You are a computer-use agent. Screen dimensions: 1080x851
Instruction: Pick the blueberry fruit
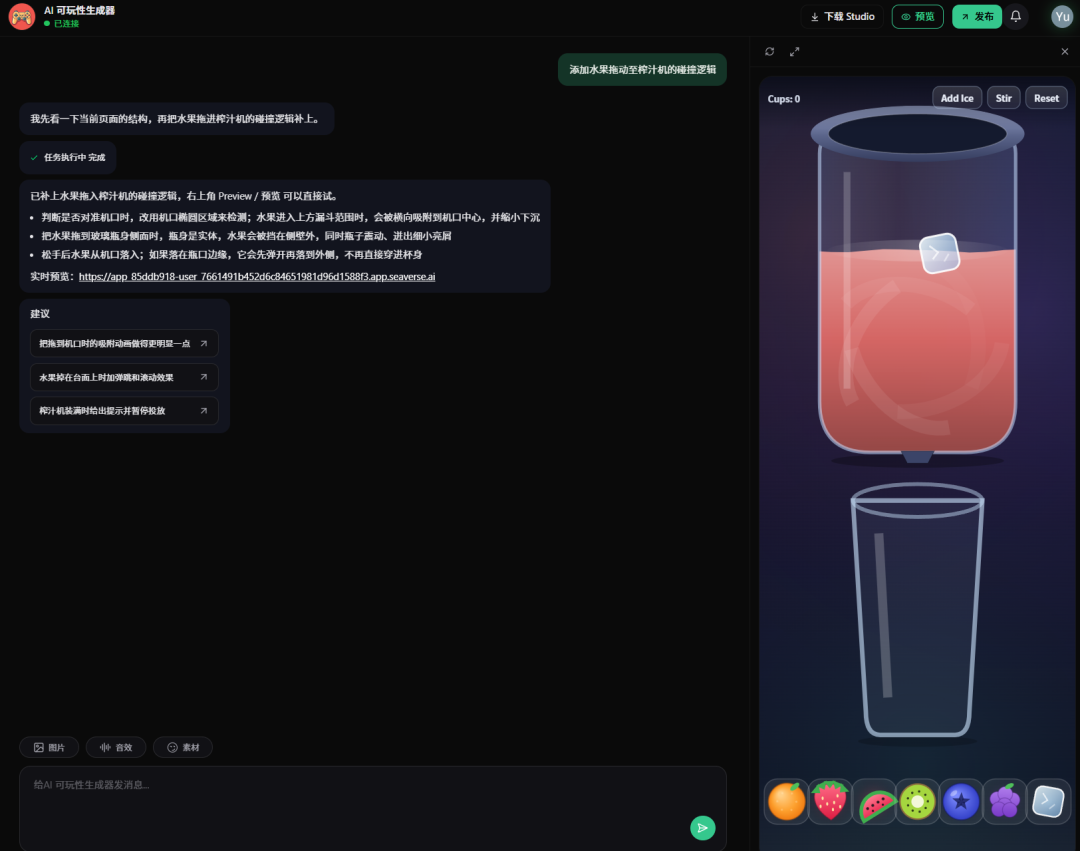point(961,801)
